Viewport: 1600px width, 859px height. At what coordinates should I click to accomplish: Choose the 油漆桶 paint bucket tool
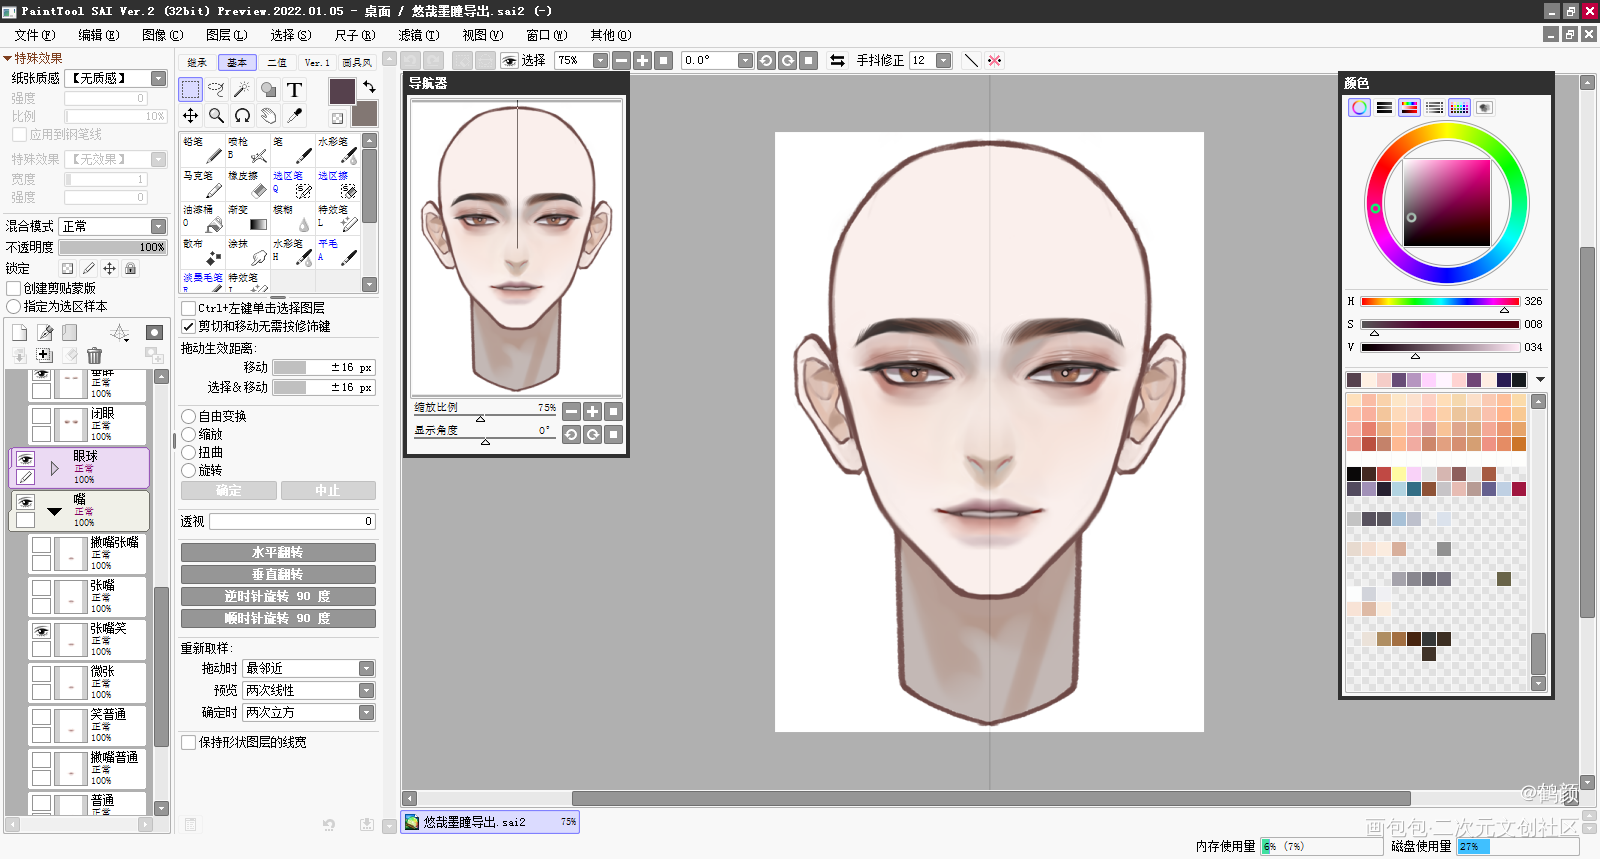201,218
